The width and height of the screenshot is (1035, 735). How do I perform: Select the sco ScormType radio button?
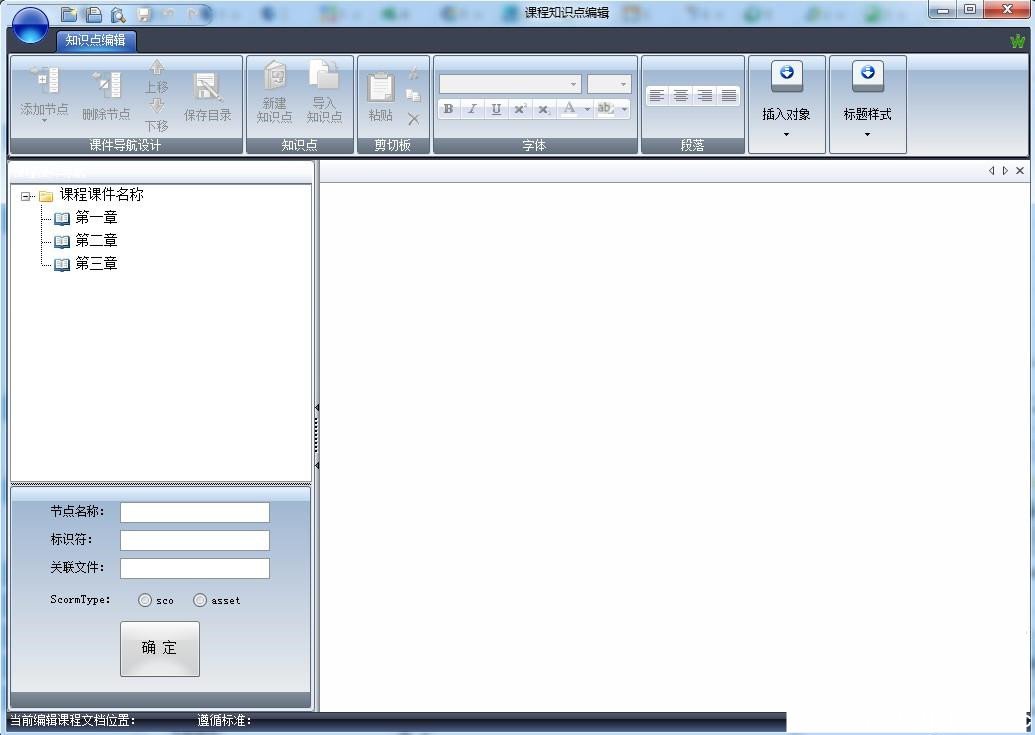tap(145, 600)
